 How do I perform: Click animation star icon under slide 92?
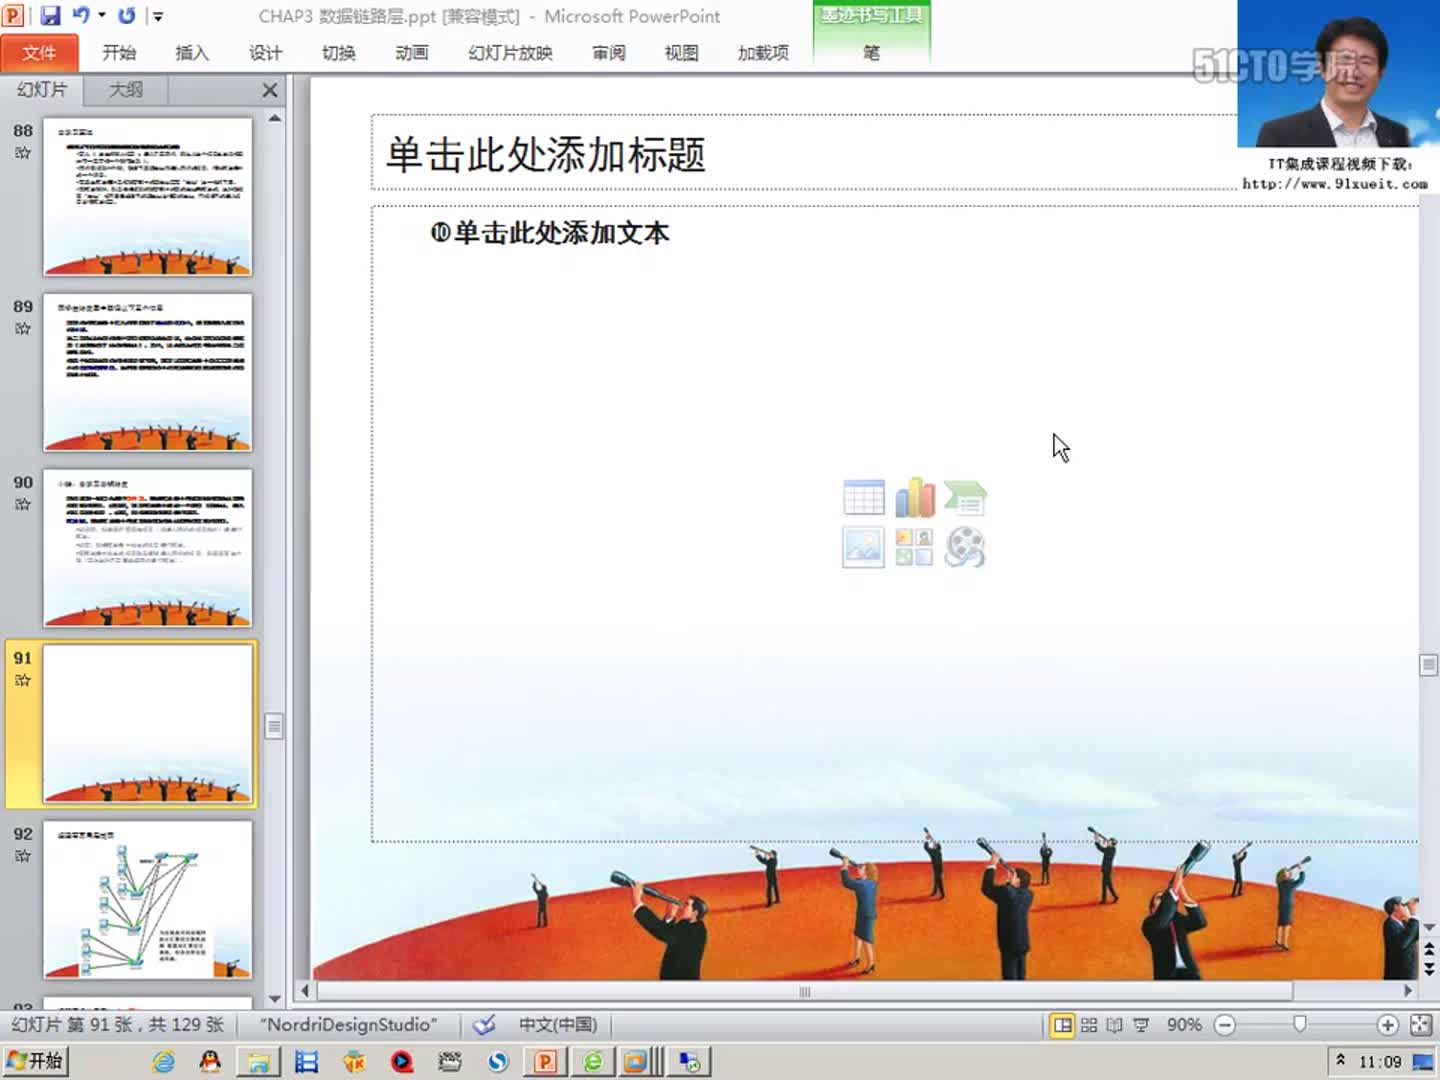pos(23,857)
